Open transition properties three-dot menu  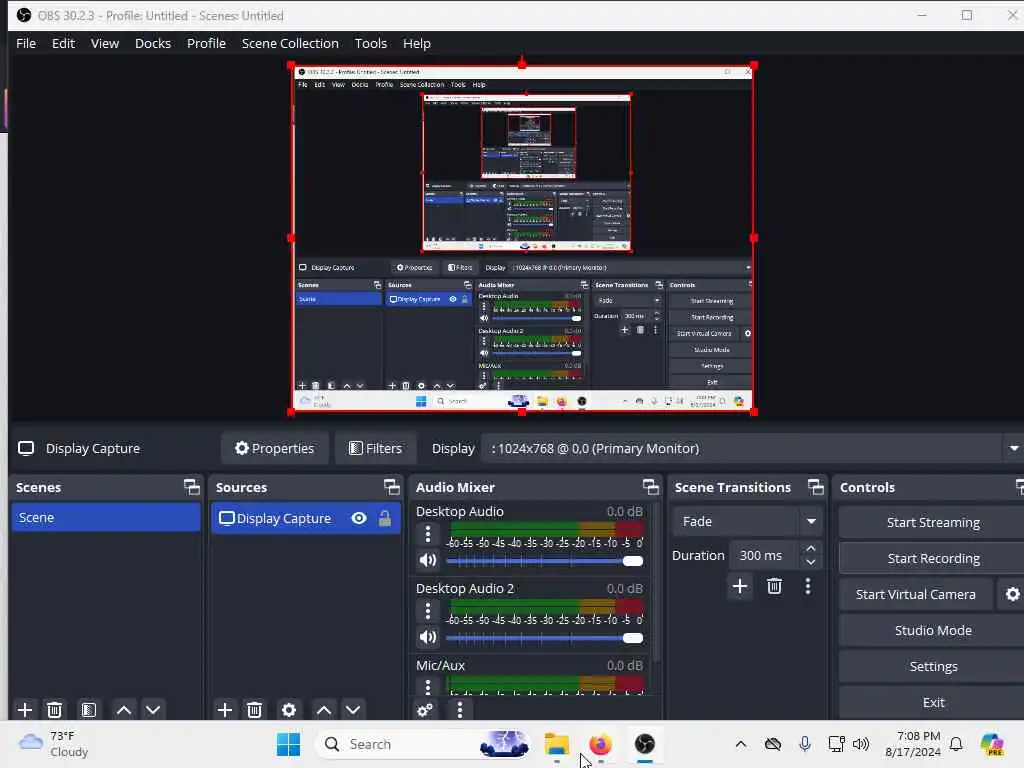coord(808,586)
